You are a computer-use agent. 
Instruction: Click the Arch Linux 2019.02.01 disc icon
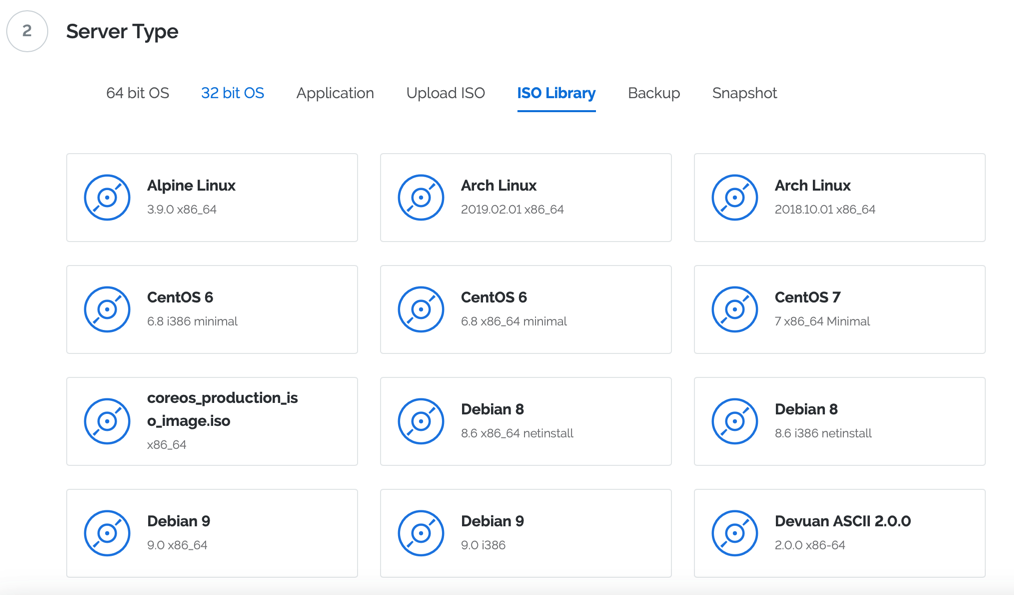point(421,197)
